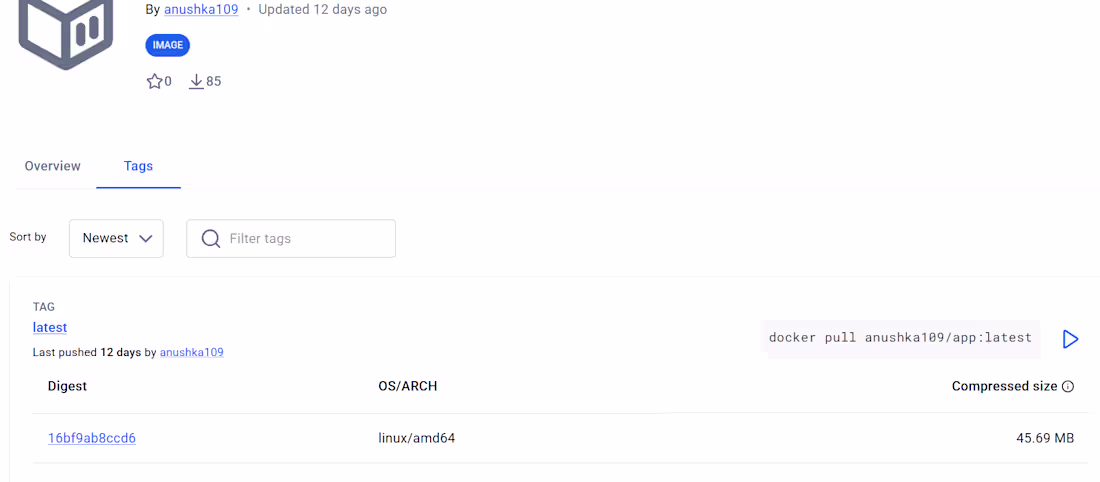Screen dimensions: 1100x482
Task: Open the Newest sort dropdown
Action: point(116,239)
